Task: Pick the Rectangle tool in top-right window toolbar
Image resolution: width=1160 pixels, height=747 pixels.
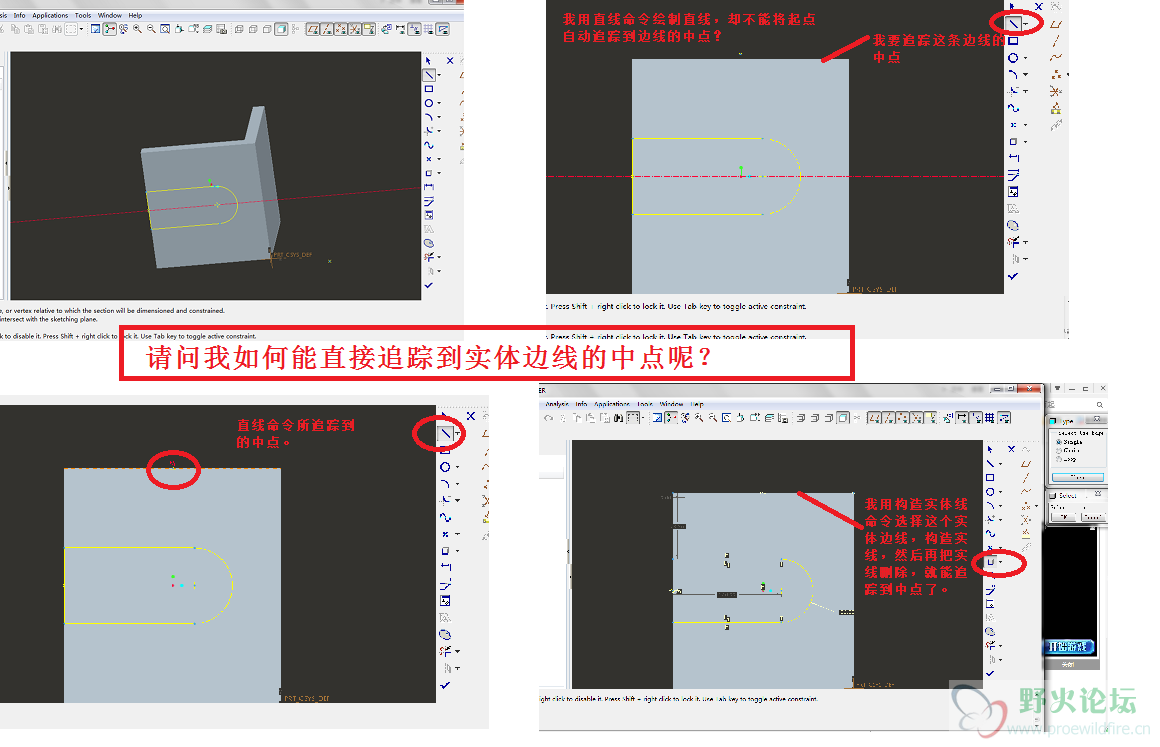Action: pyautogui.click(x=1013, y=40)
